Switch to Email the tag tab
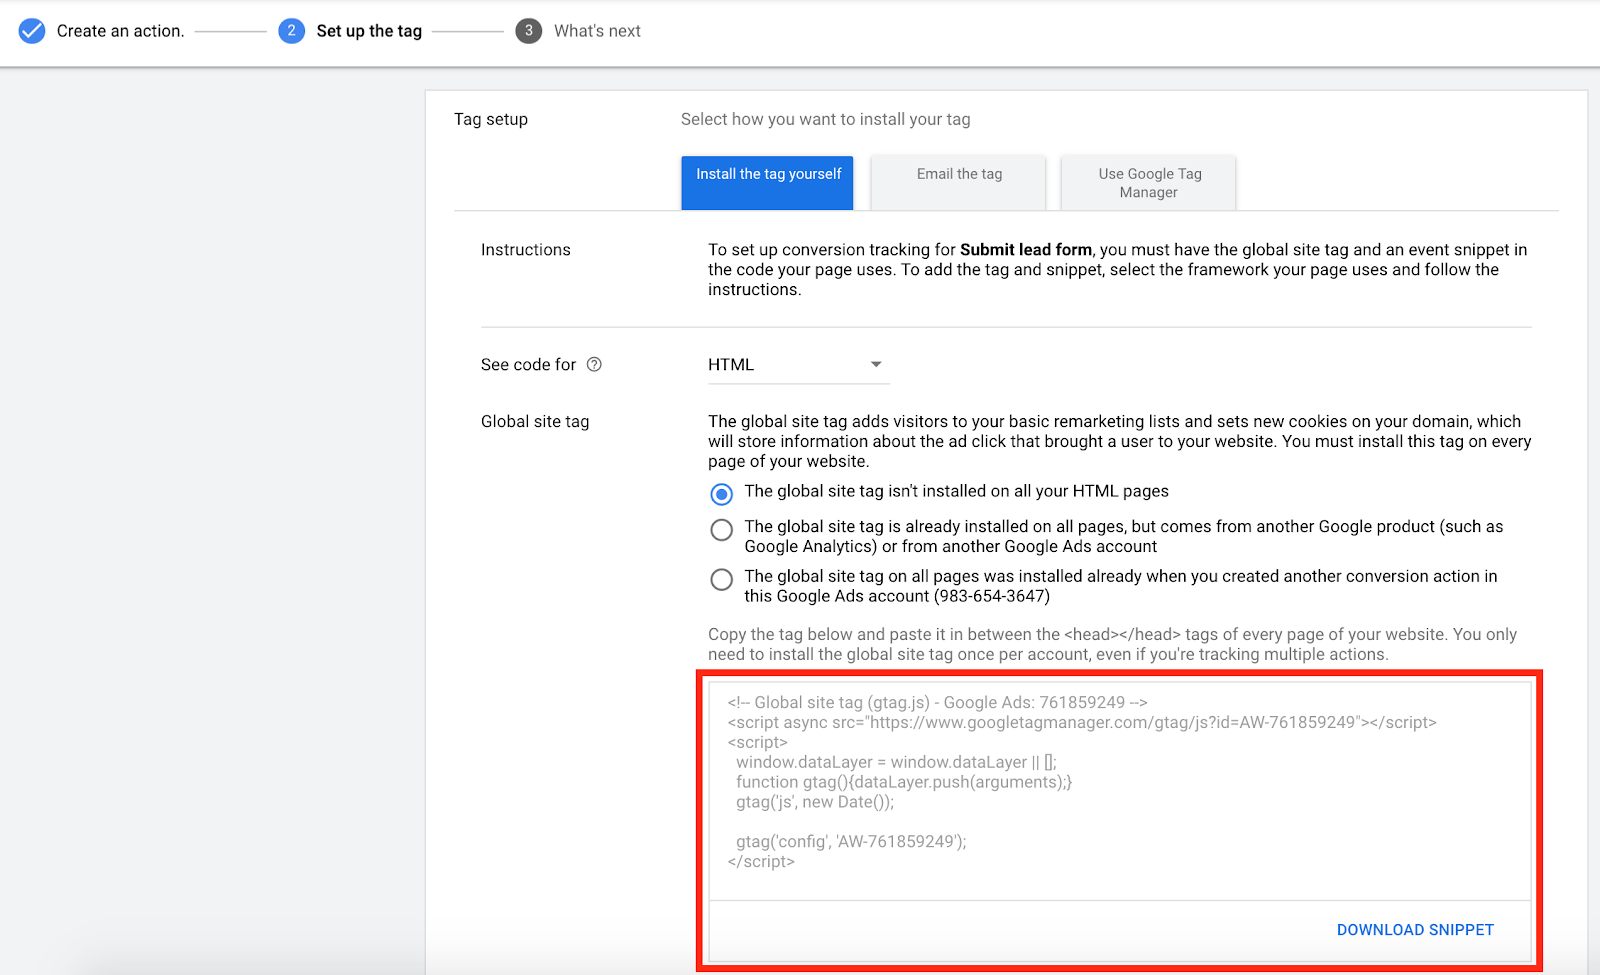 coord(959,183)
